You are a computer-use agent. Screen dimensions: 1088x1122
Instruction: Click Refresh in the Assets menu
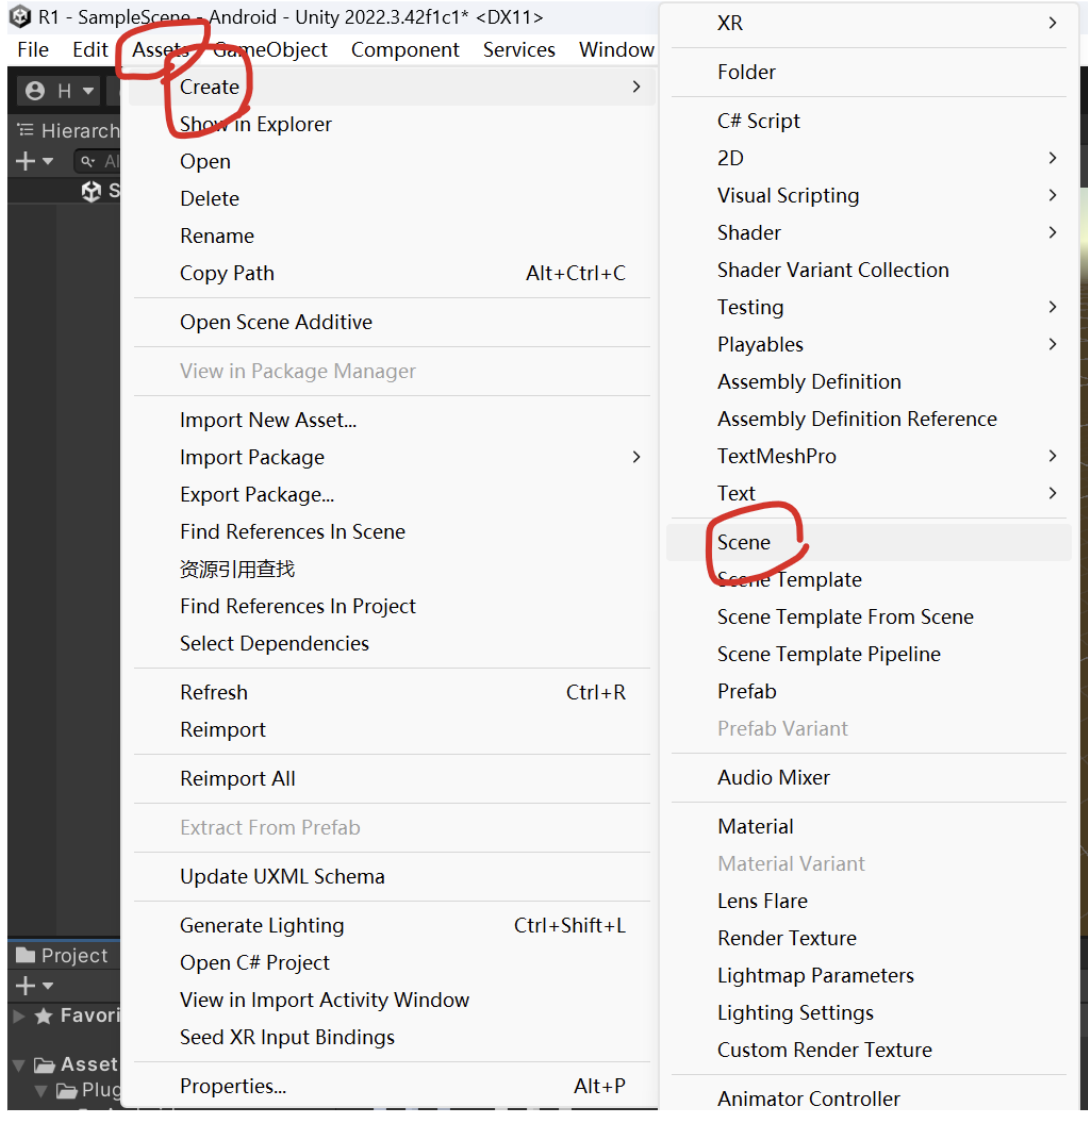[392, 693]
